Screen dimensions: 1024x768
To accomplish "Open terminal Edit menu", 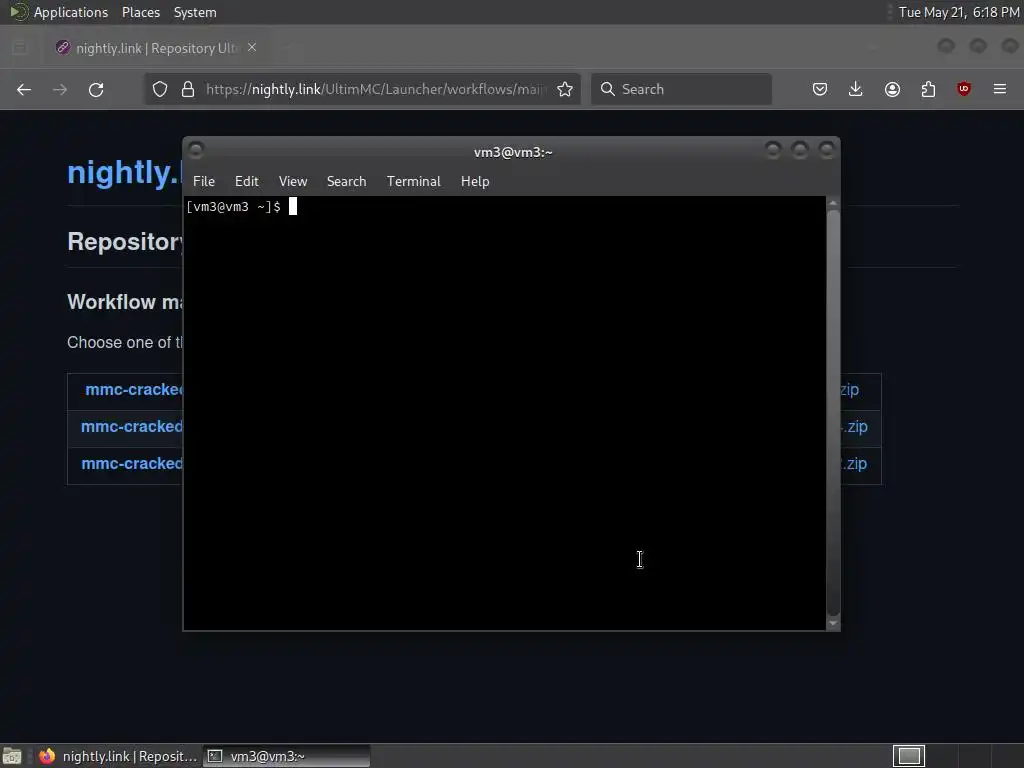I will 247,182.
